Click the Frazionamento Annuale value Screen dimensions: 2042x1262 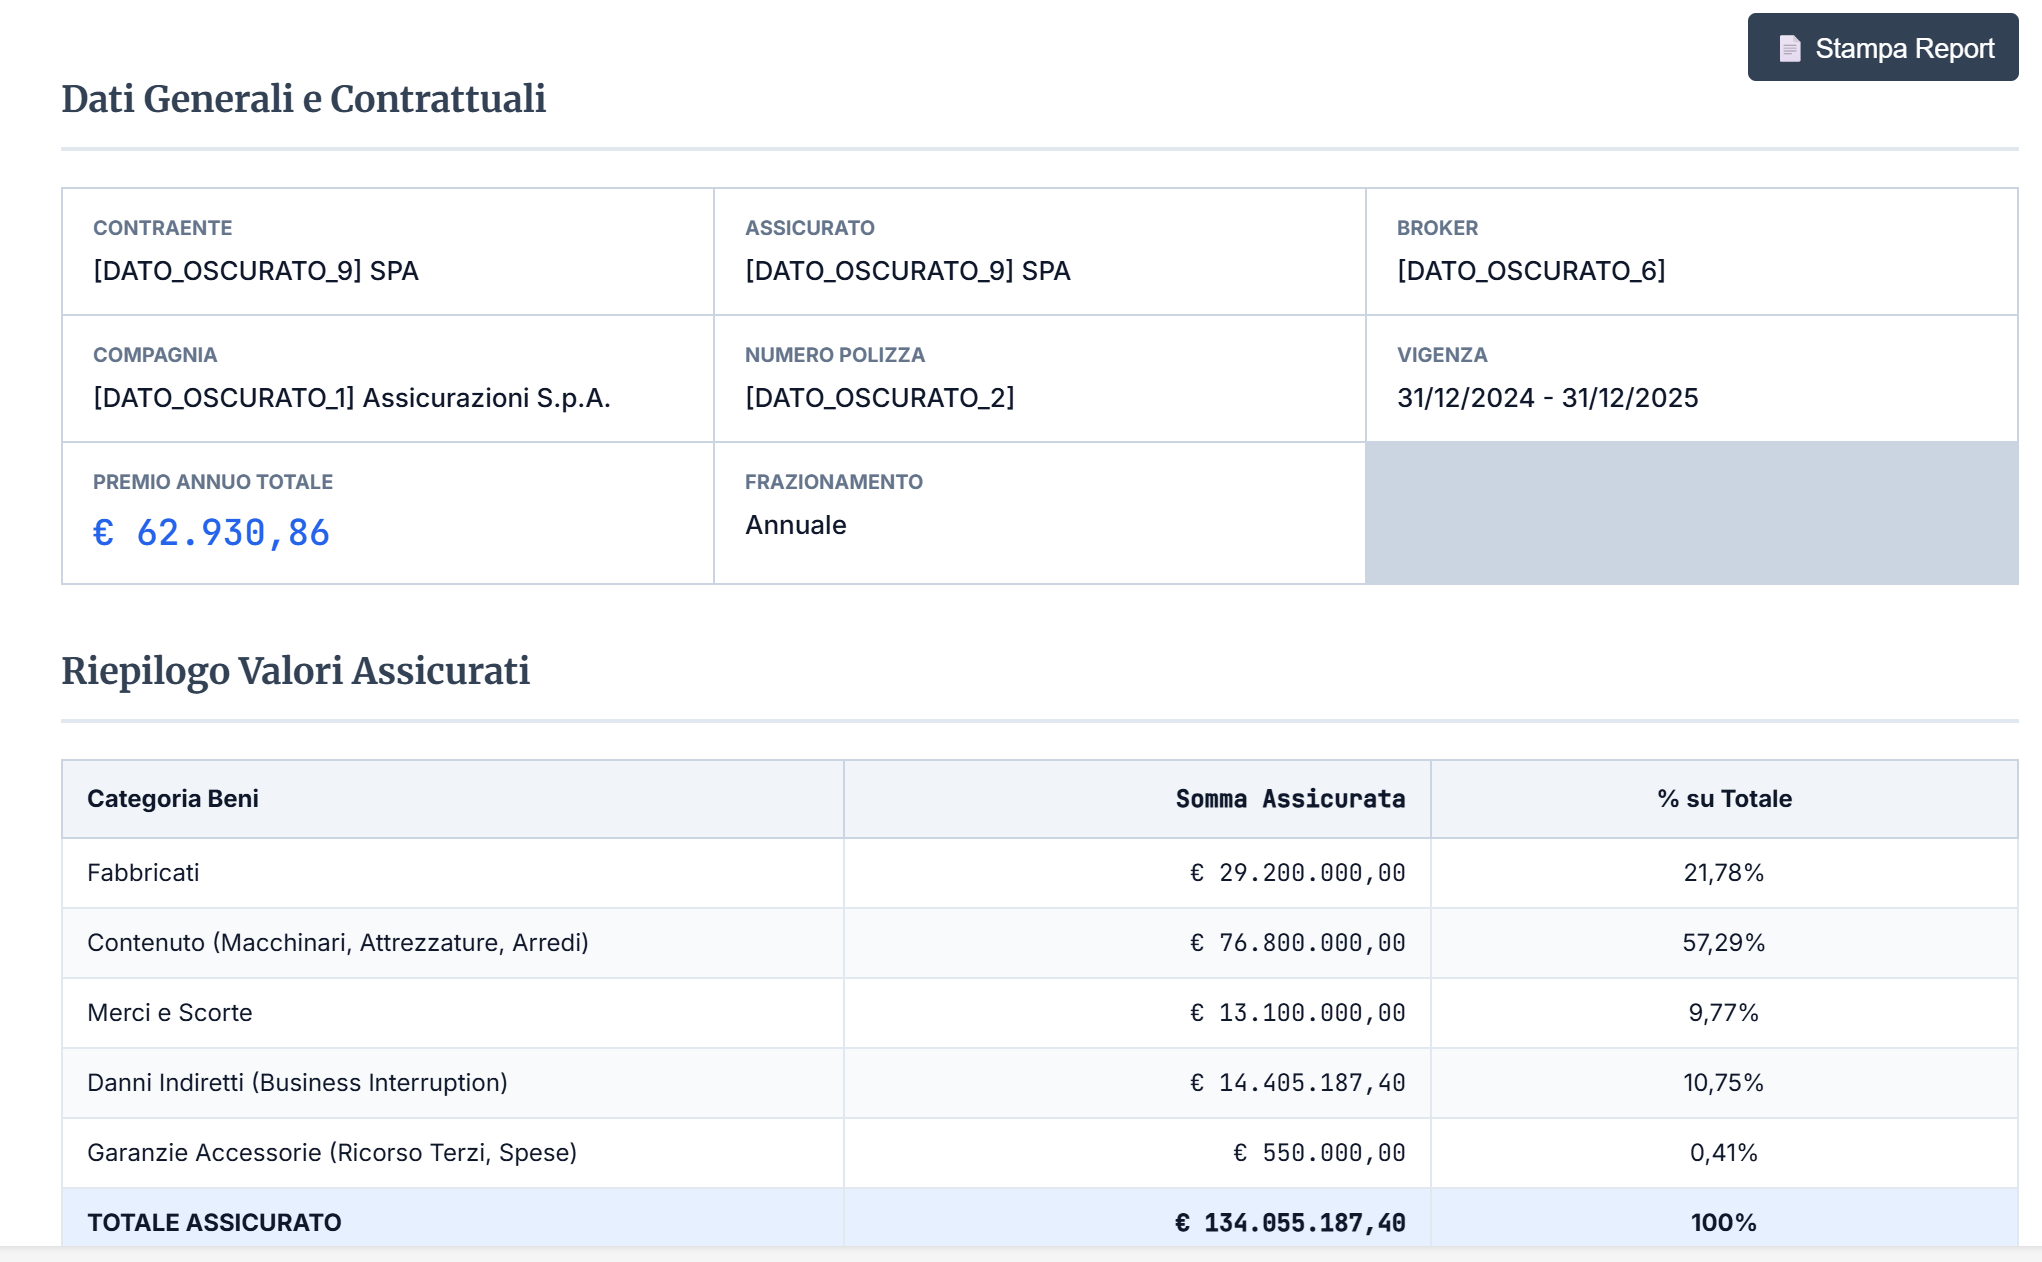(x=795, y=525)
